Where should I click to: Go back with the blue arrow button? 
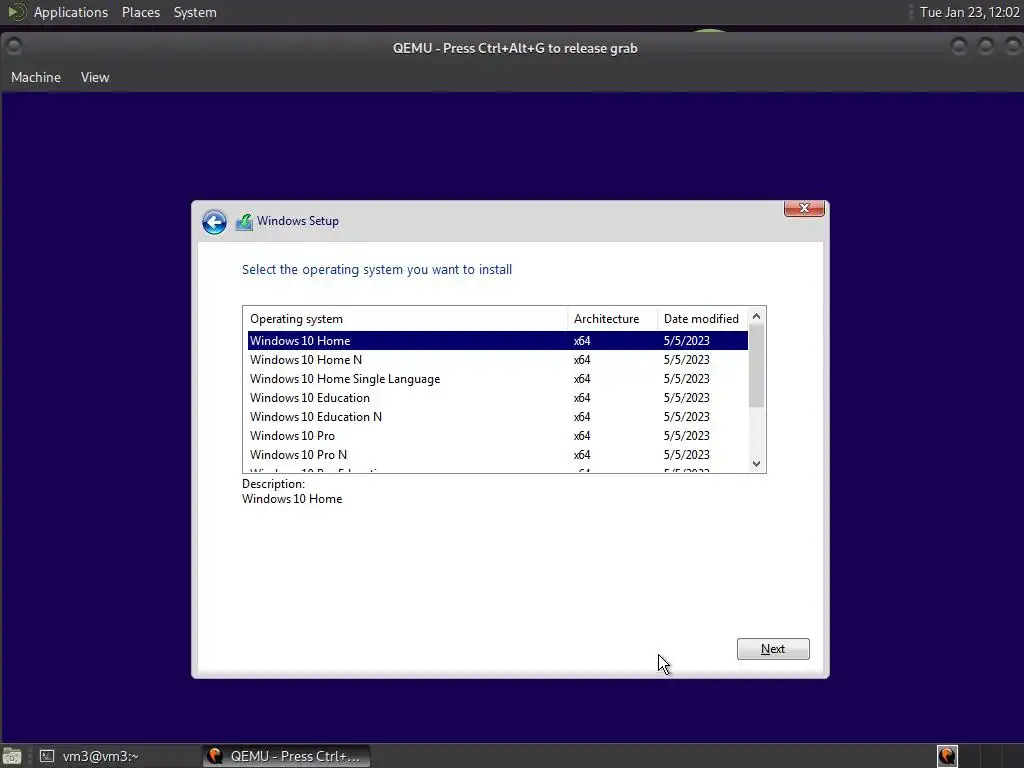click(x=214, y=222)
